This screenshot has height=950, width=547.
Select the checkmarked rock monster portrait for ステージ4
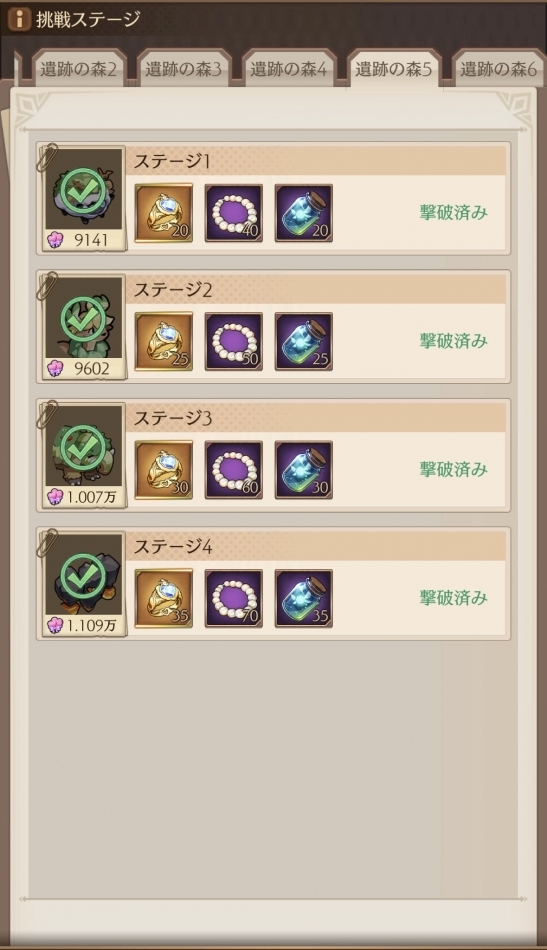pyautogui.click(x=84, y=574)
